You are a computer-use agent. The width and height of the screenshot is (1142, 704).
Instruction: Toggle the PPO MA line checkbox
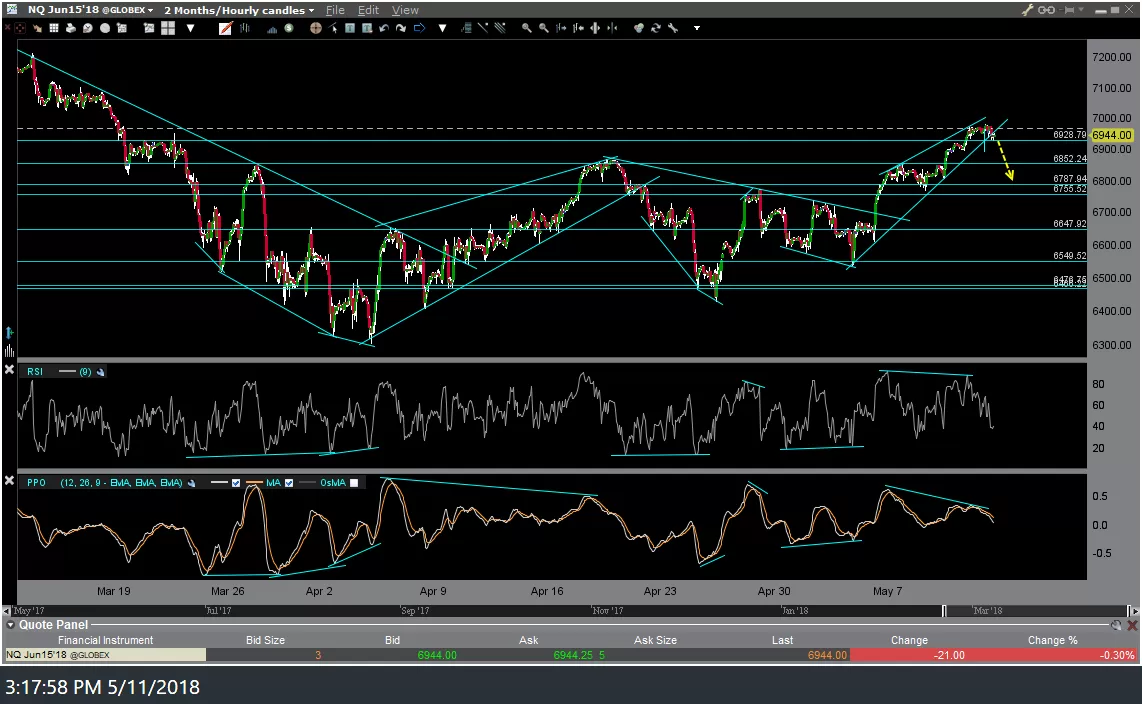point(289,483)
